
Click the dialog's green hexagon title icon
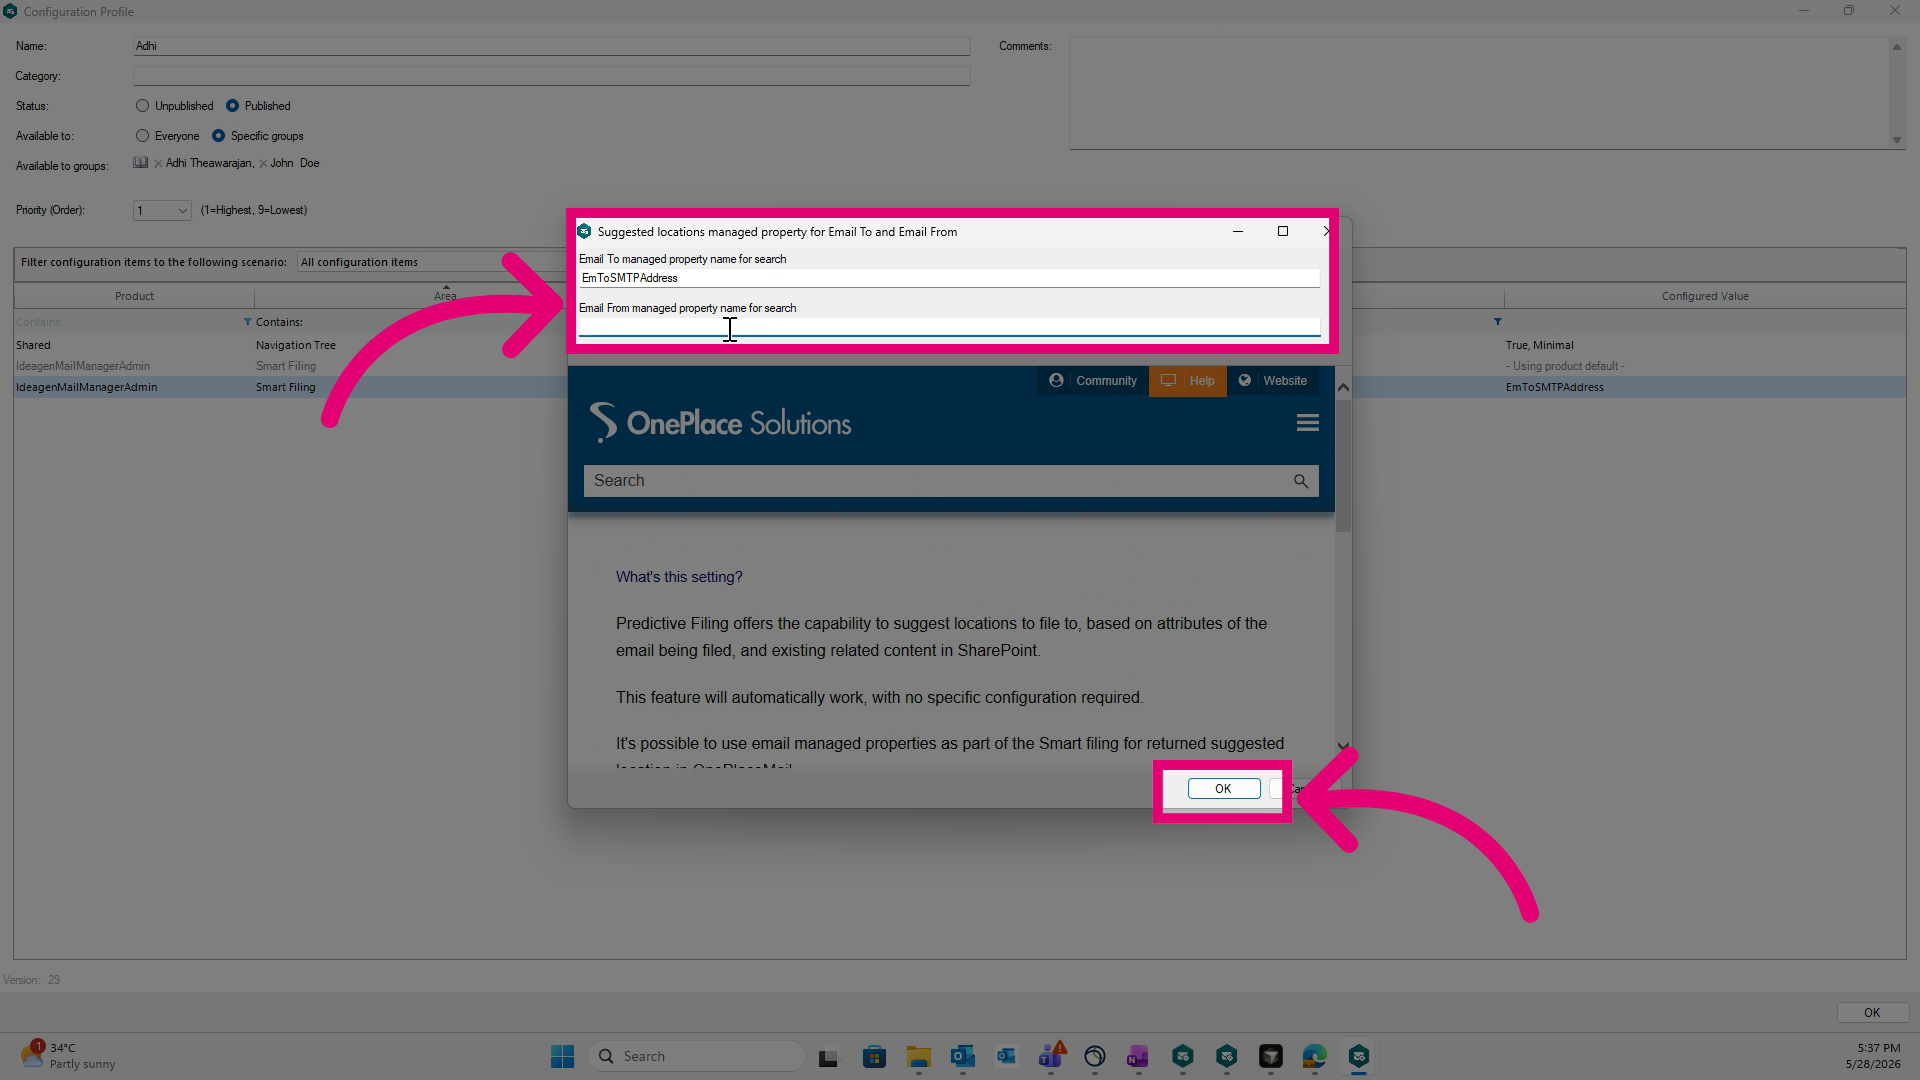click(x=585, y=231)
